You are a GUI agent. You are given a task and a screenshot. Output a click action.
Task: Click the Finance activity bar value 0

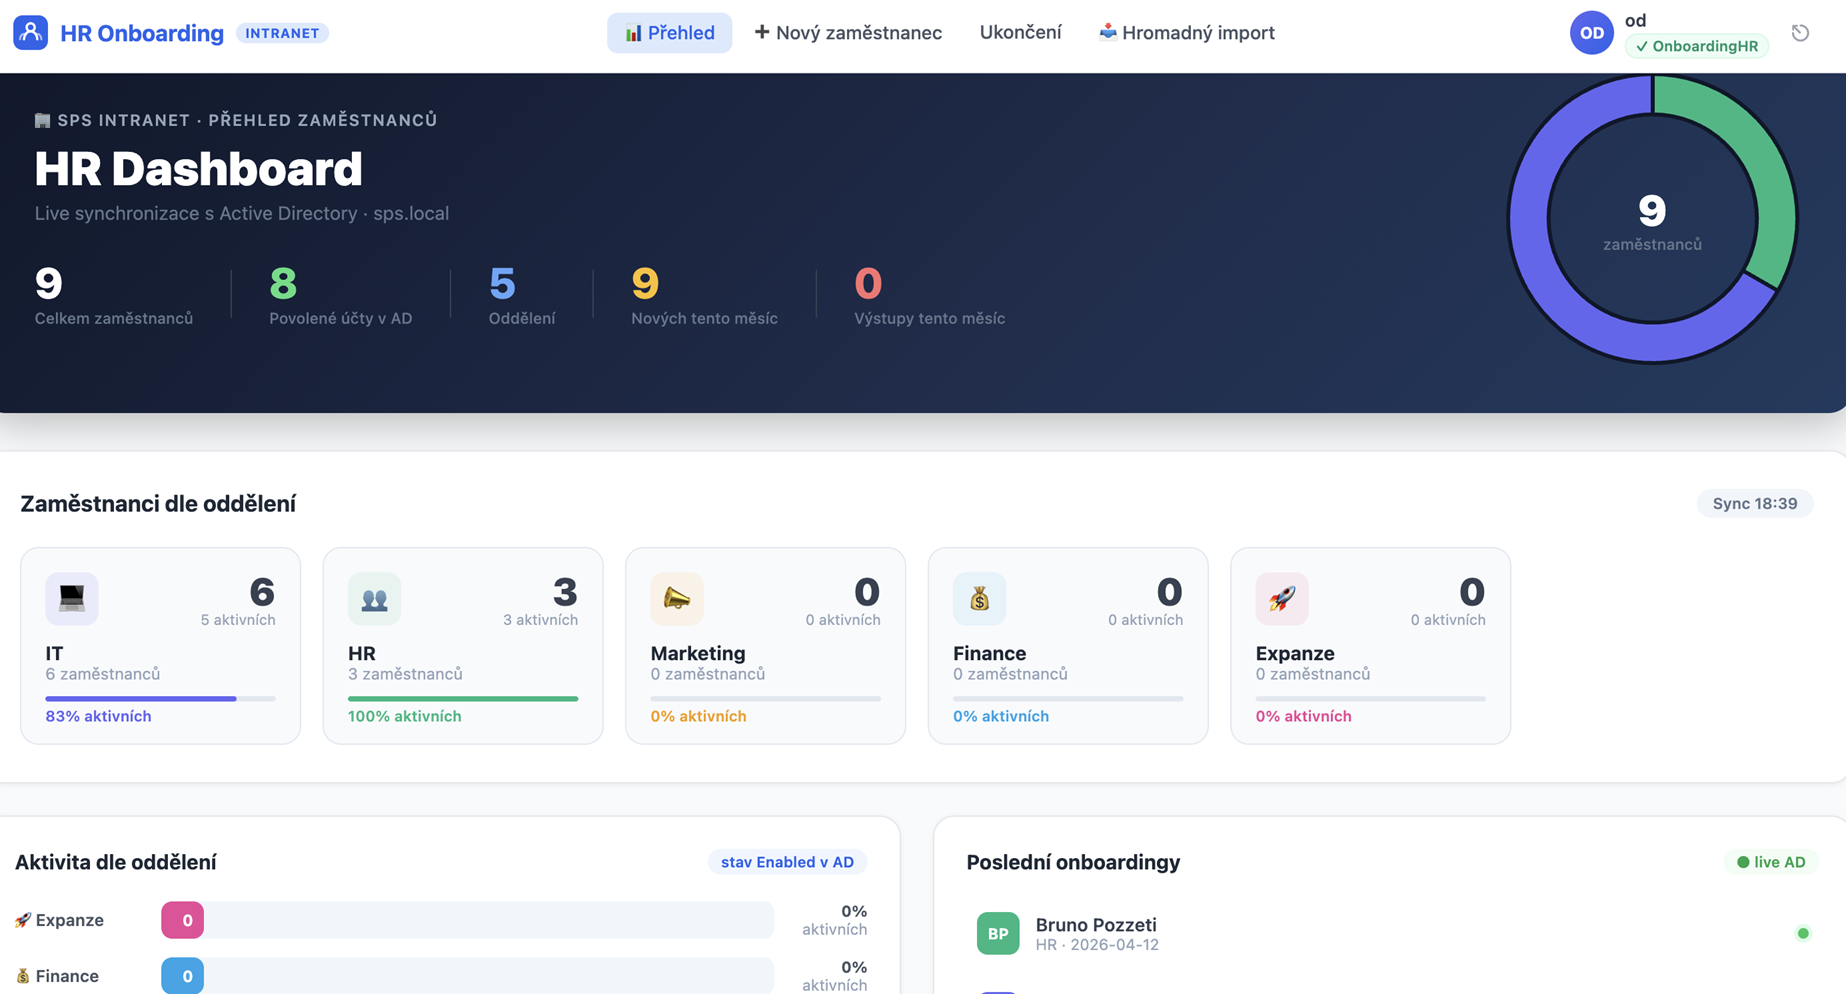(x=183, y=976)
